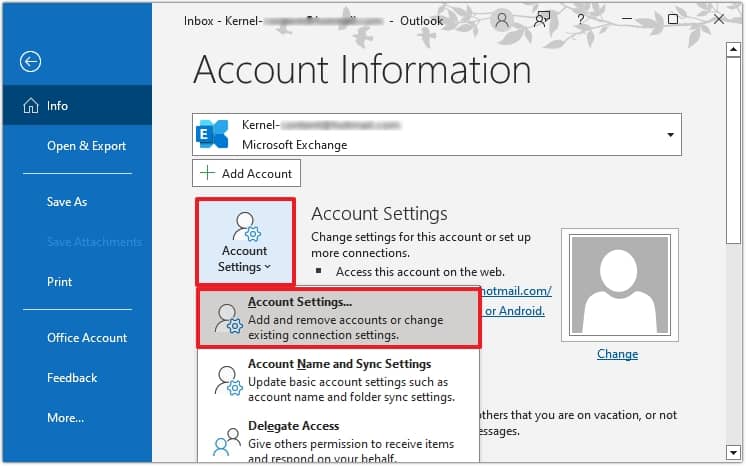Click the vertical scrollbar thumb

click(733, 151)
